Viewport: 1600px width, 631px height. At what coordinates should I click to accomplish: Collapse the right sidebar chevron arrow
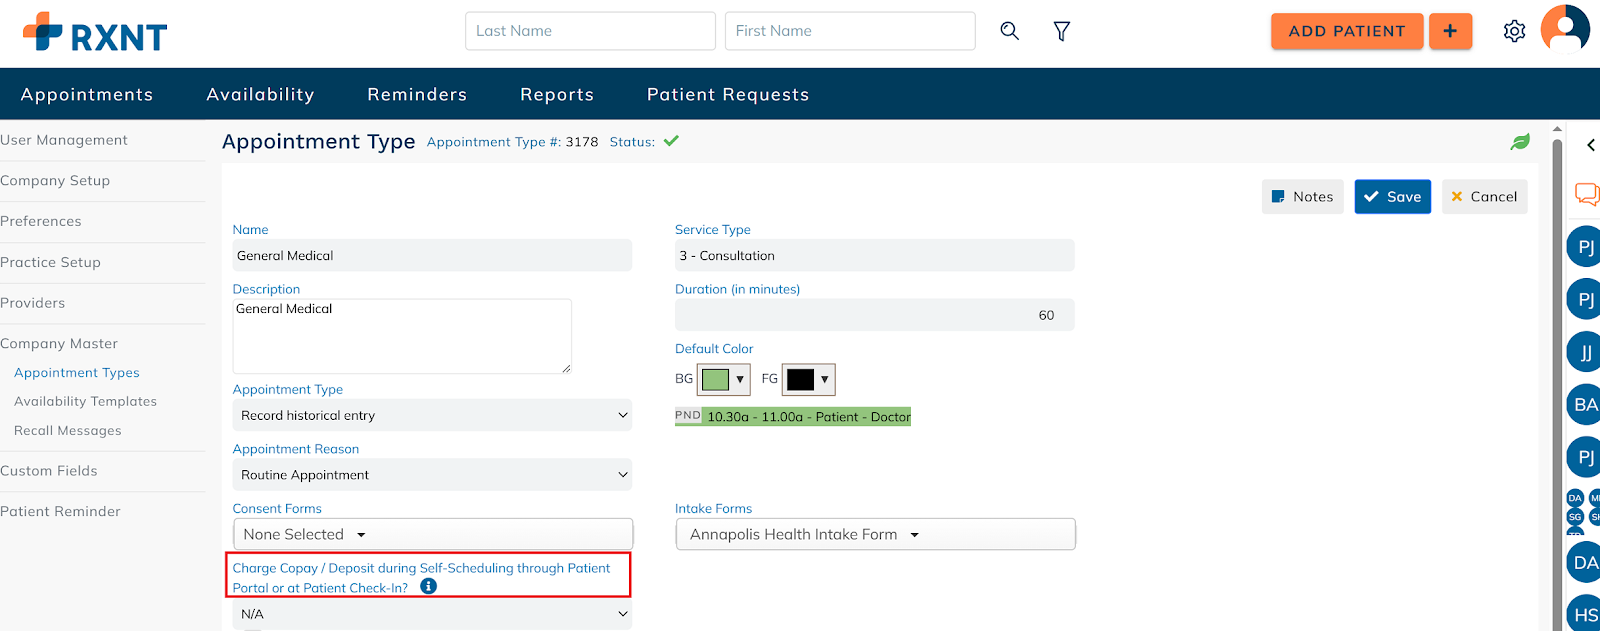point(1591,145)
